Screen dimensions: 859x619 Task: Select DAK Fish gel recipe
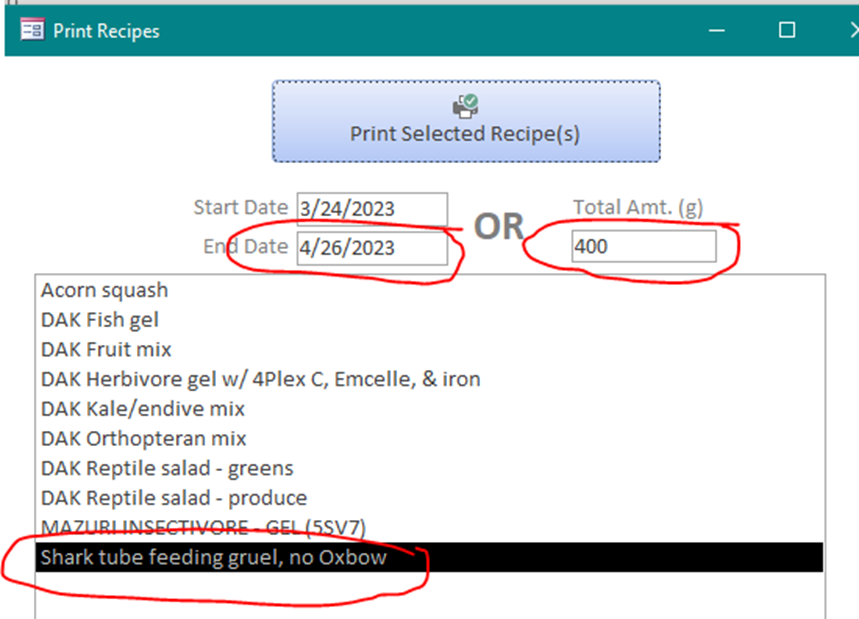point(430,320)
